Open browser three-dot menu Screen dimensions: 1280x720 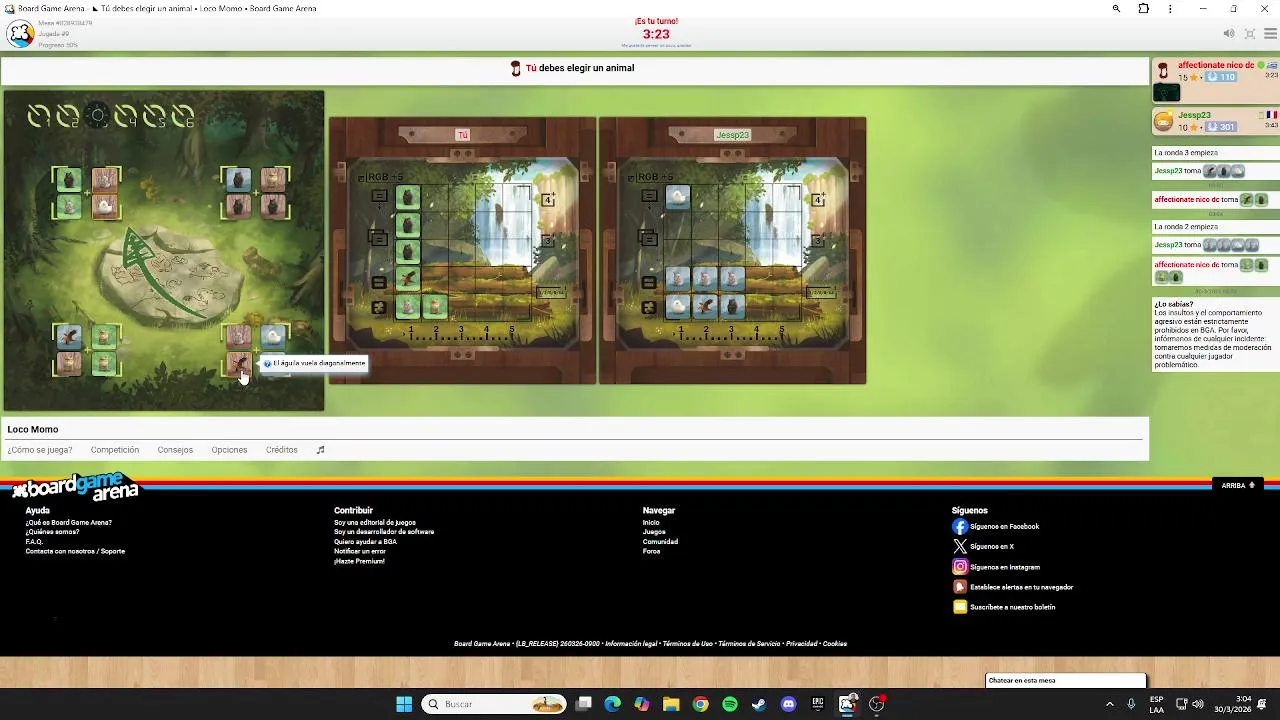pyautogui.click(x=1170, y=8)
